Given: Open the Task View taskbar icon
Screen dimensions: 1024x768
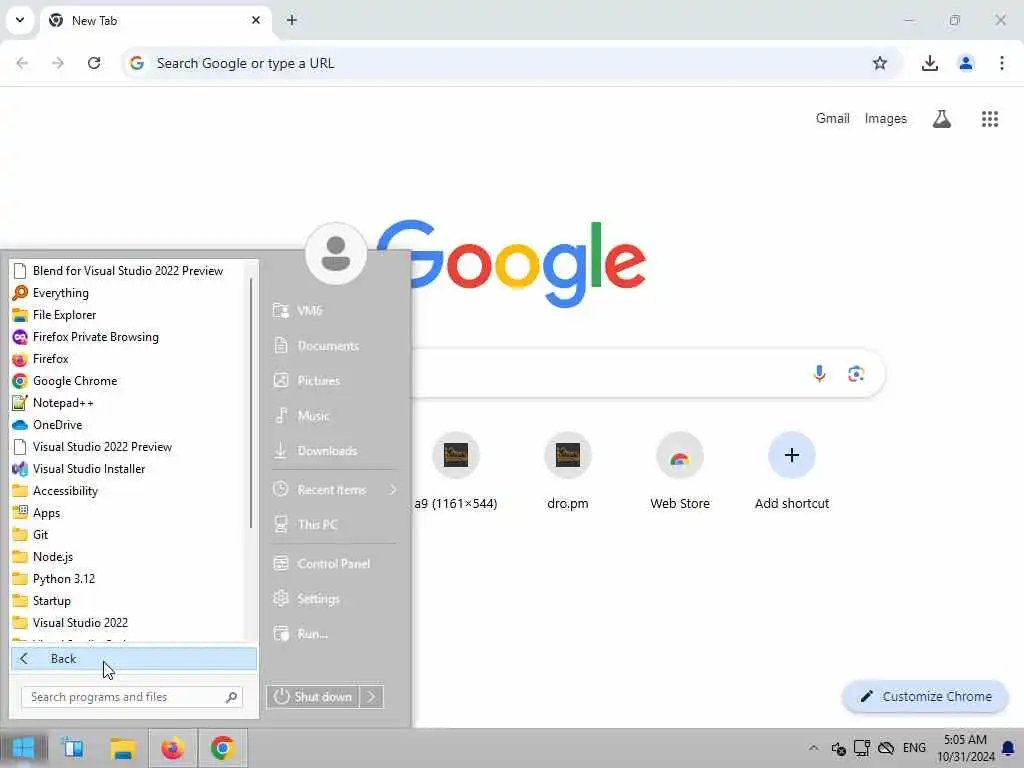Looking at the screenshot, I should (72, 748).
